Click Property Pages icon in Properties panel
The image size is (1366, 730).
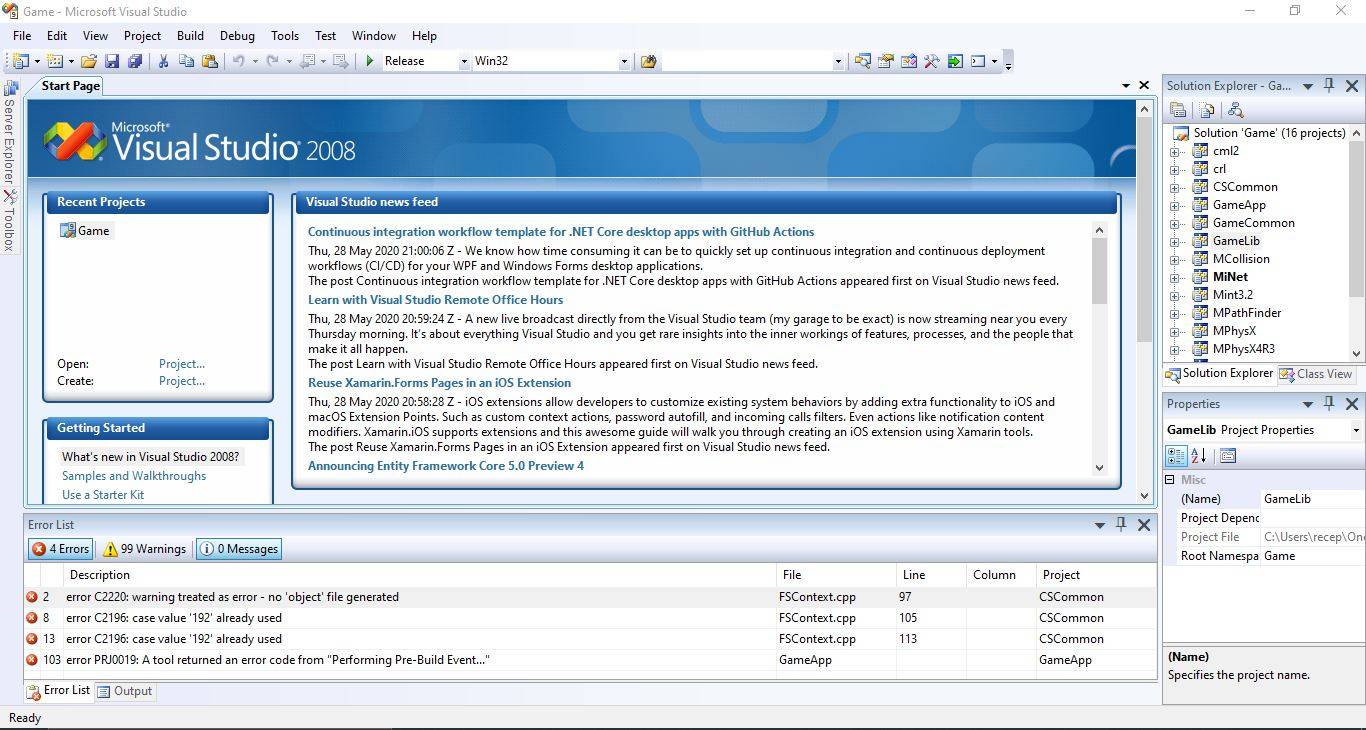click(1228, 456)
